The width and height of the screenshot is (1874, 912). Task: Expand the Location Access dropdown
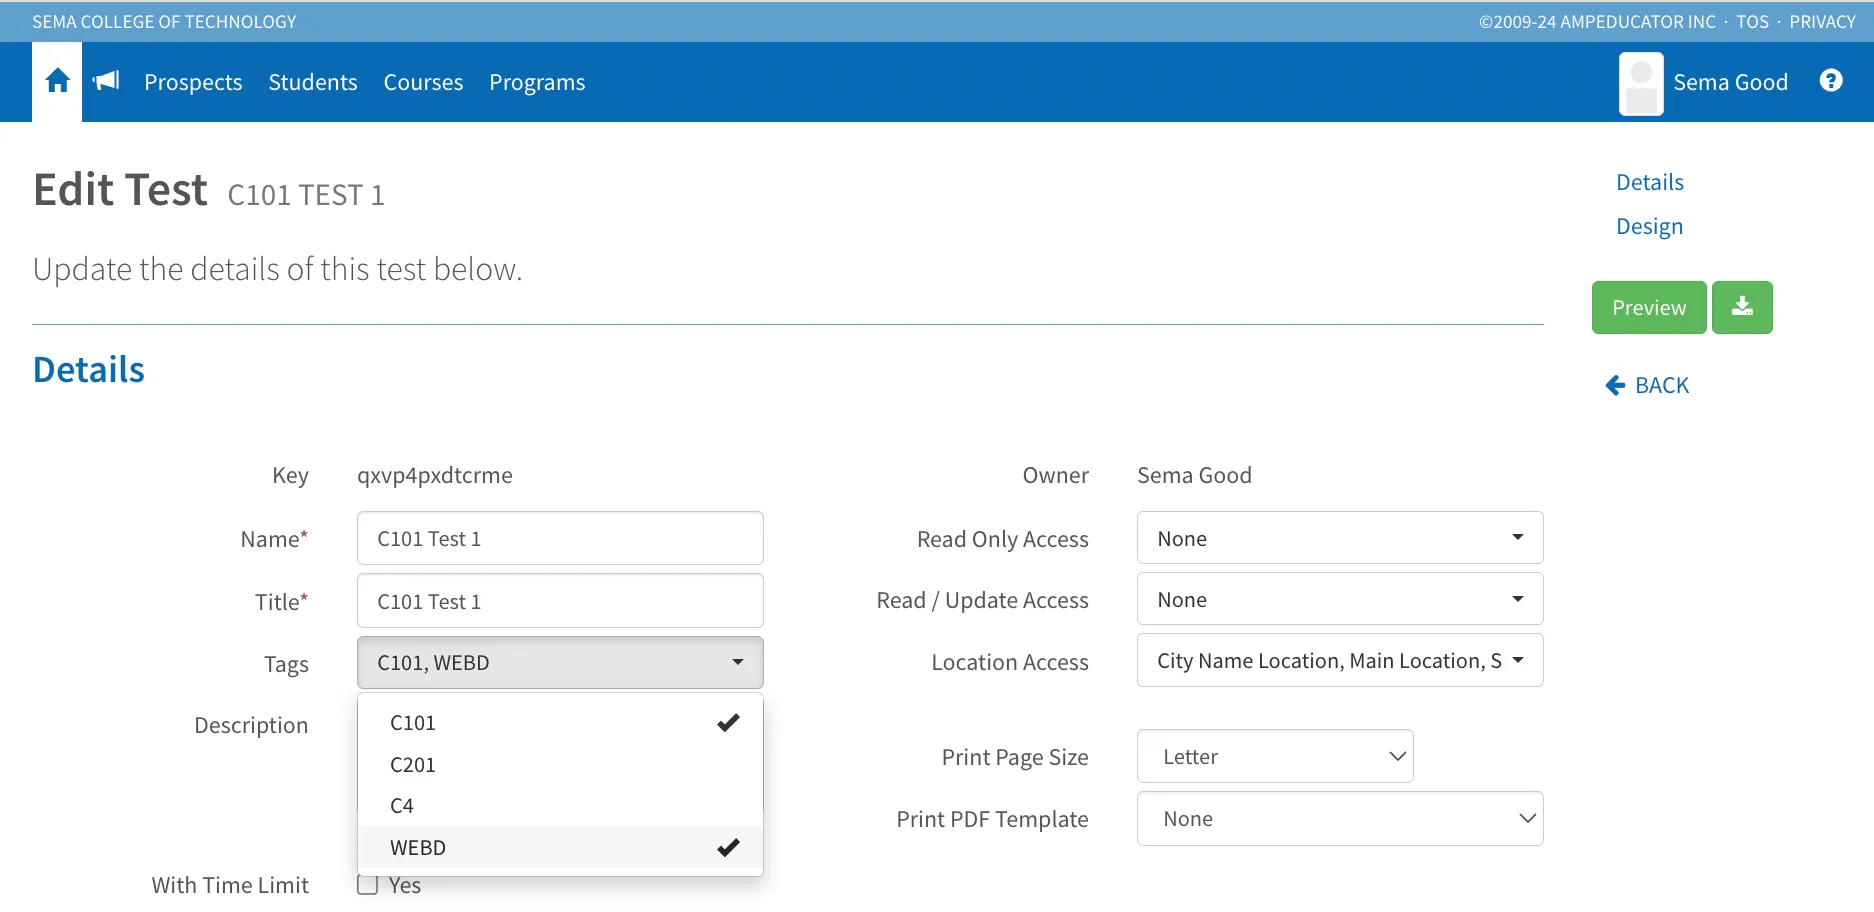(1340, 660)
